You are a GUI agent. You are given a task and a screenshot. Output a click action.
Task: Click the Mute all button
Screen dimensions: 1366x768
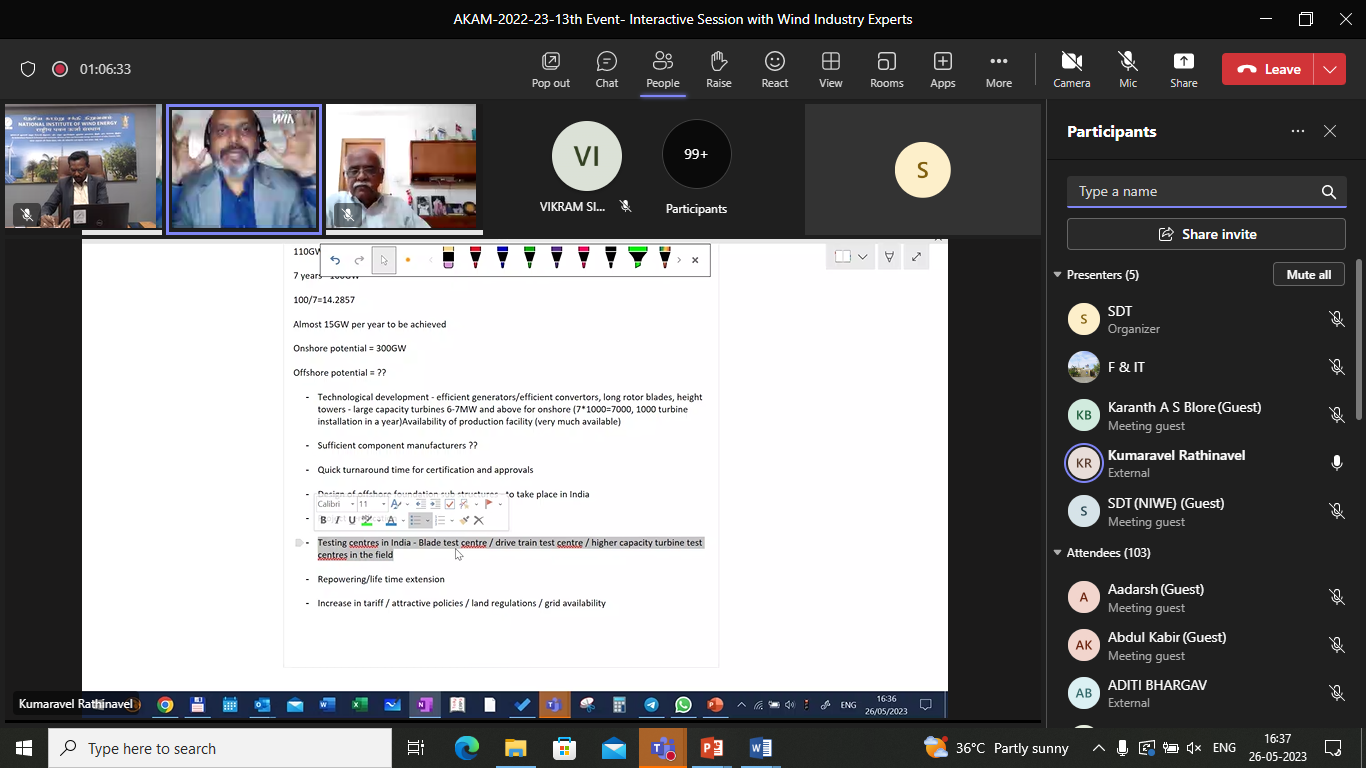click(x=1308, y=275)
